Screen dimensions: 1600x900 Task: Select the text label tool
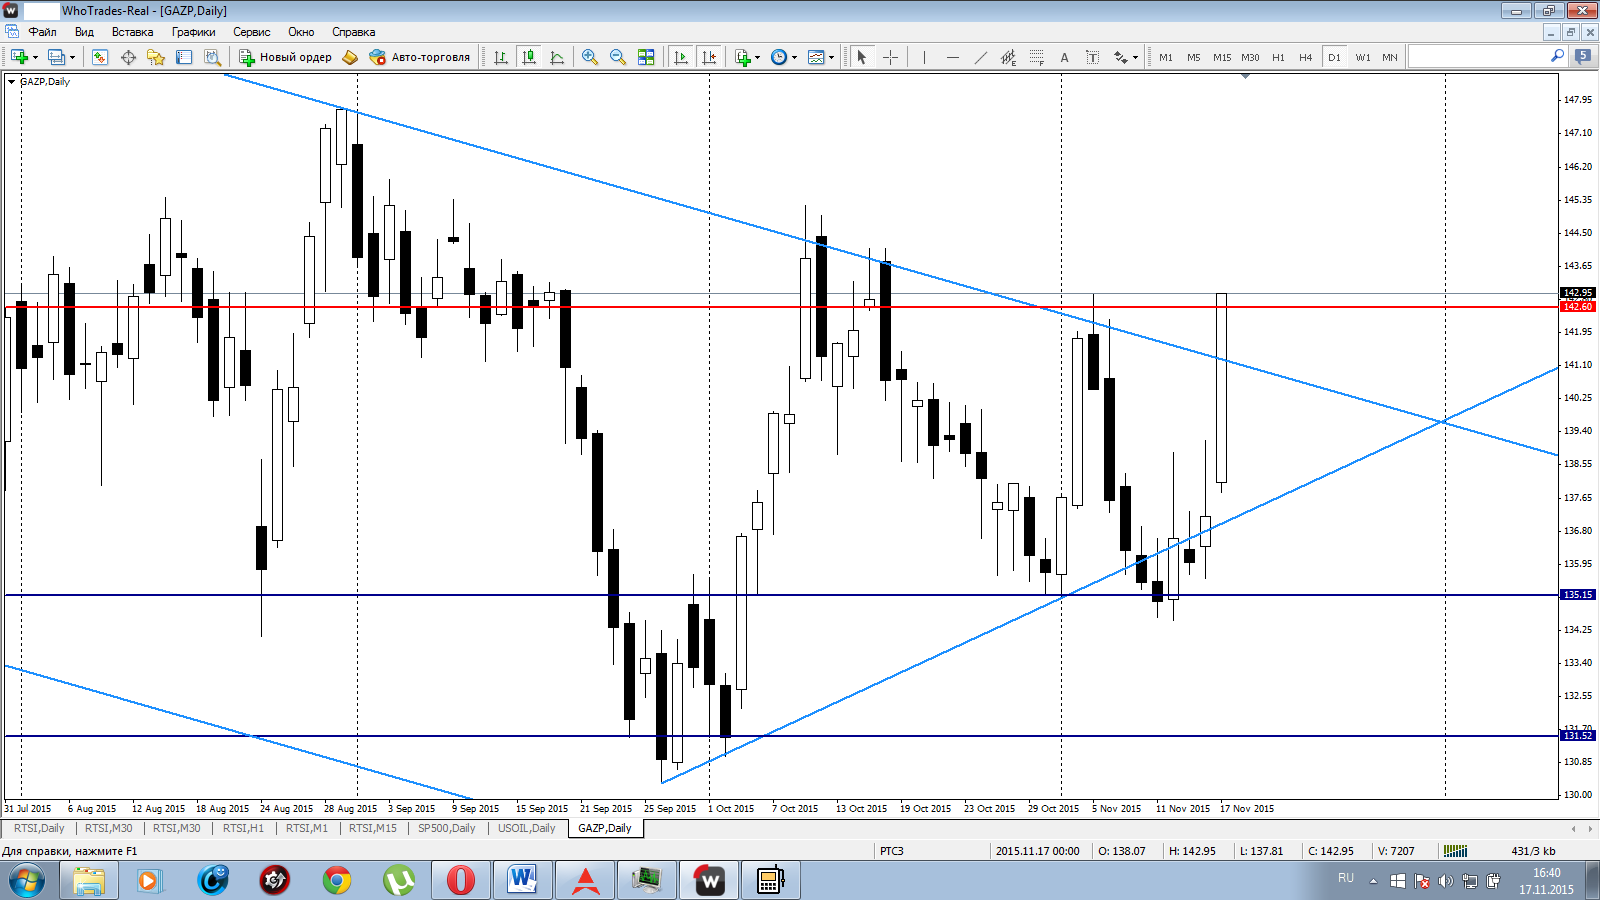tap(1092, 57)
